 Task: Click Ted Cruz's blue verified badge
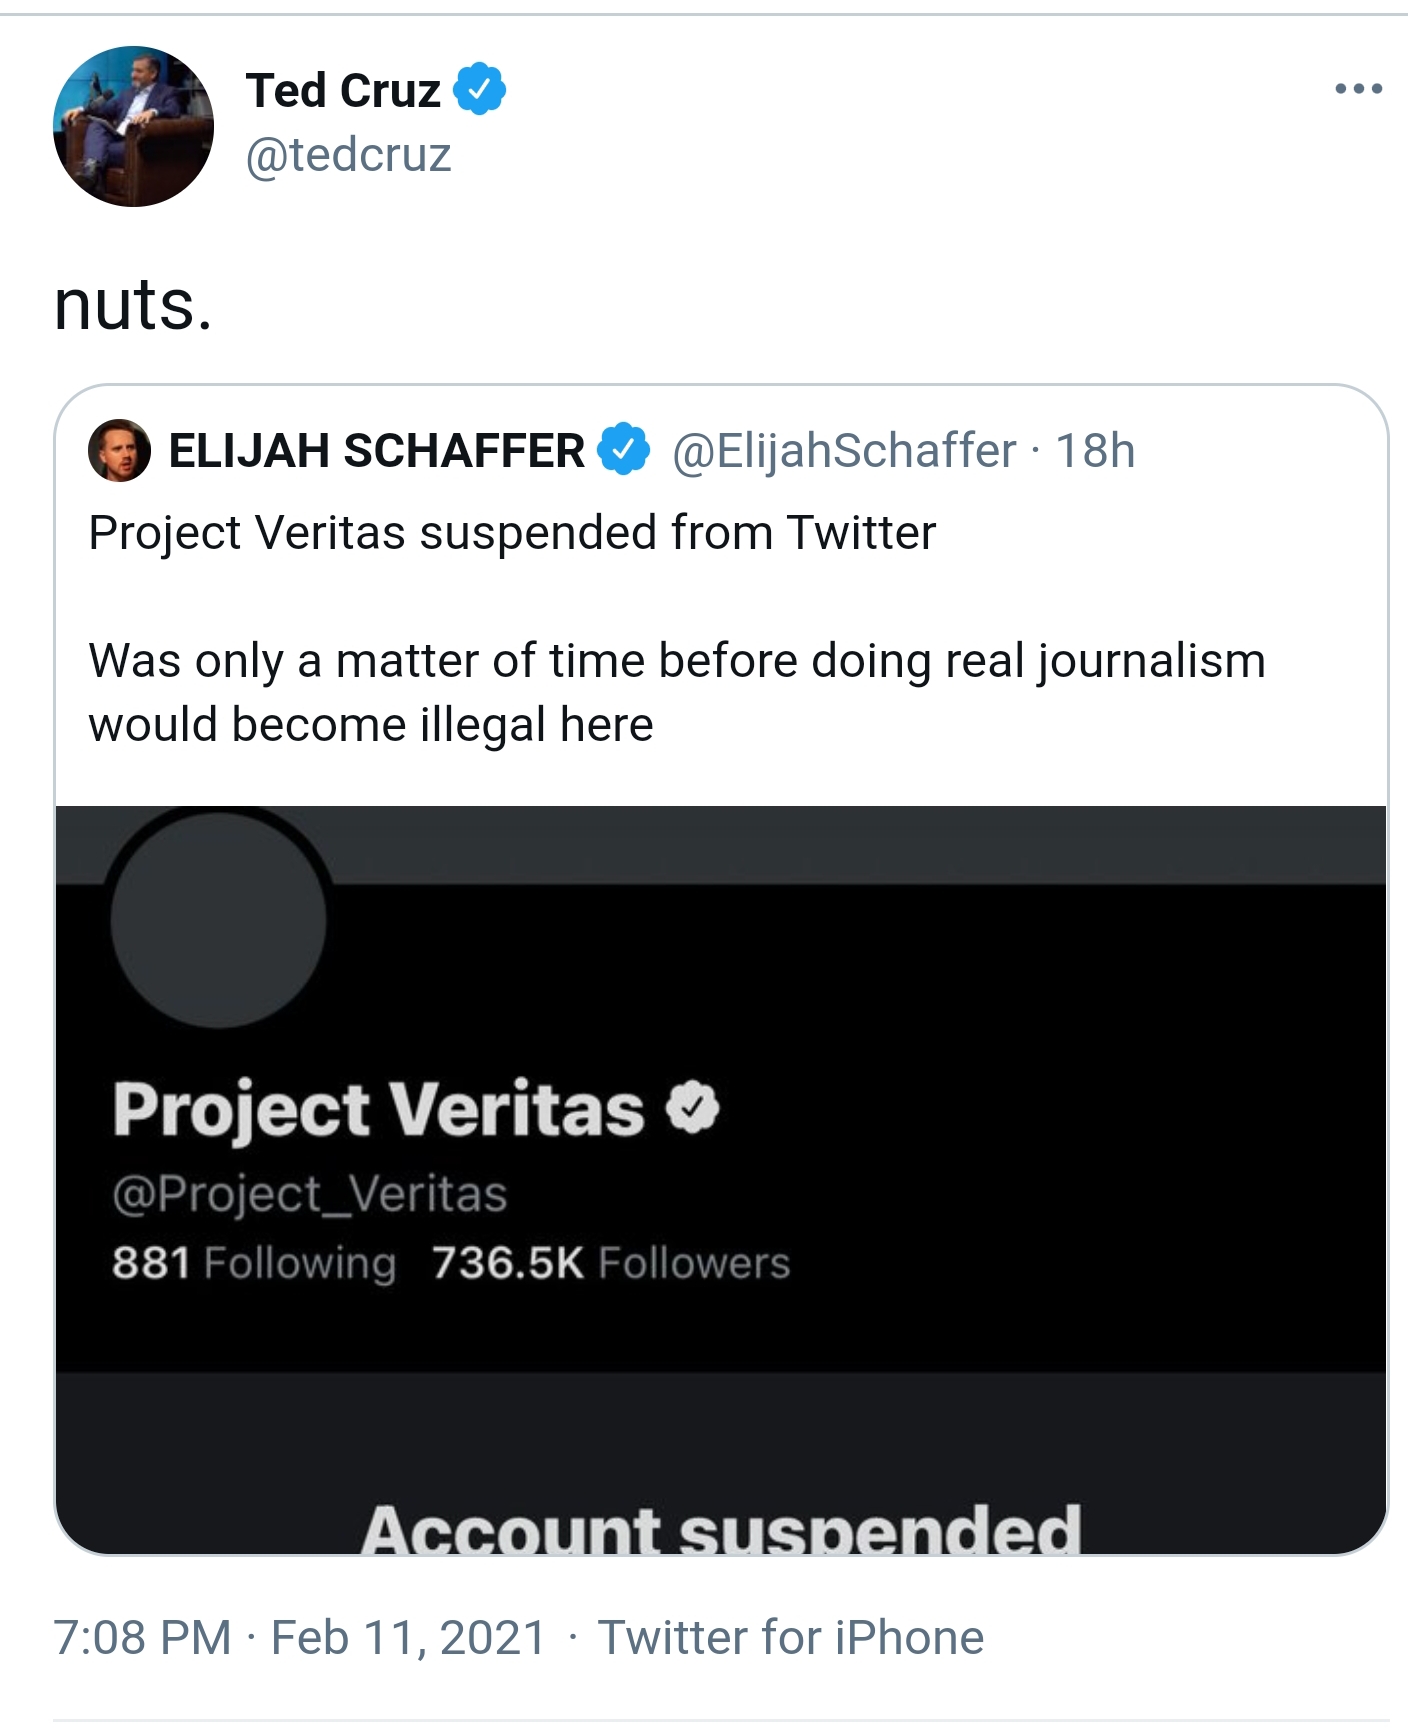click(480, 90)
